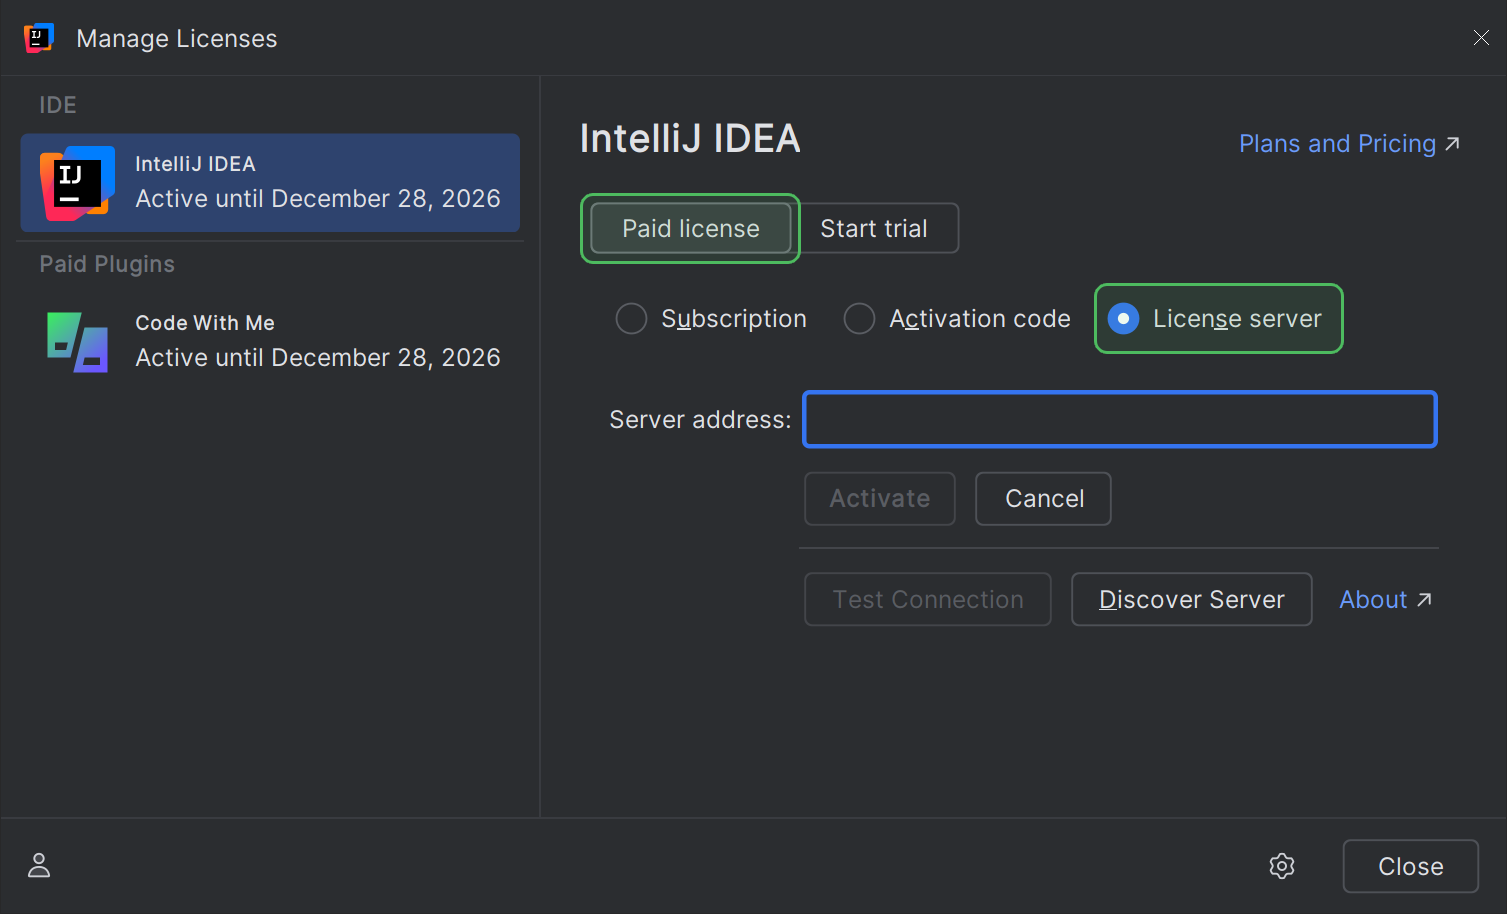Select the License server radio button
The width and height of the screenshot is (1507, 914).
(1123, 318)
